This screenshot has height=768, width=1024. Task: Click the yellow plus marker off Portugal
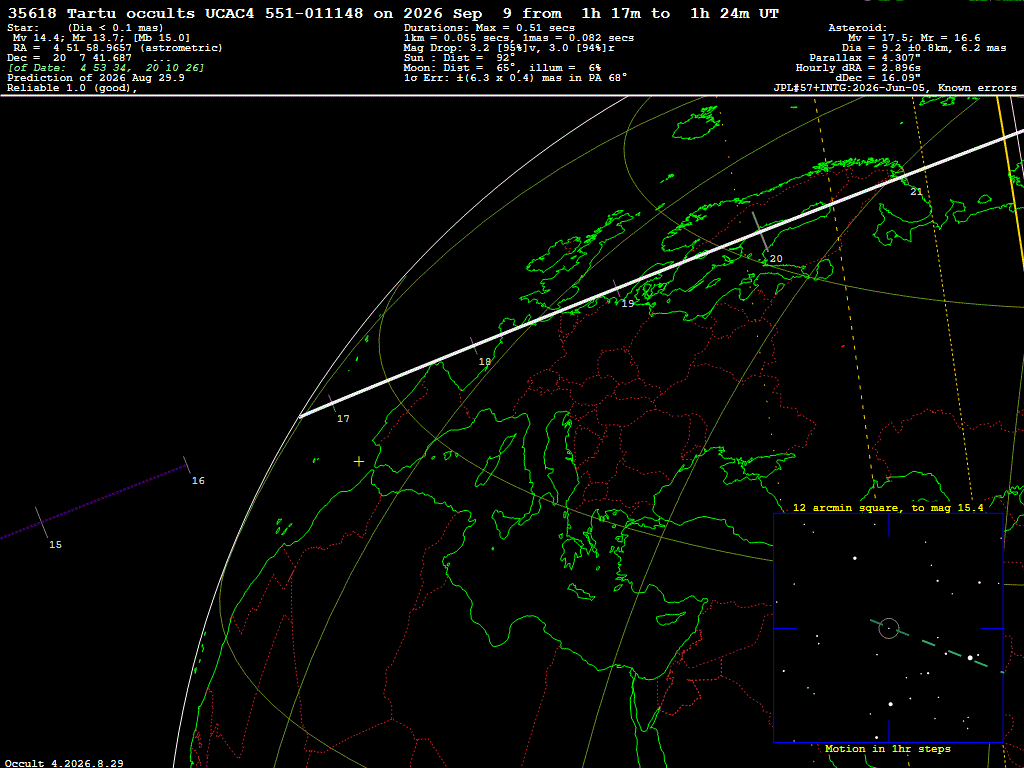click(x=359, y=462)
